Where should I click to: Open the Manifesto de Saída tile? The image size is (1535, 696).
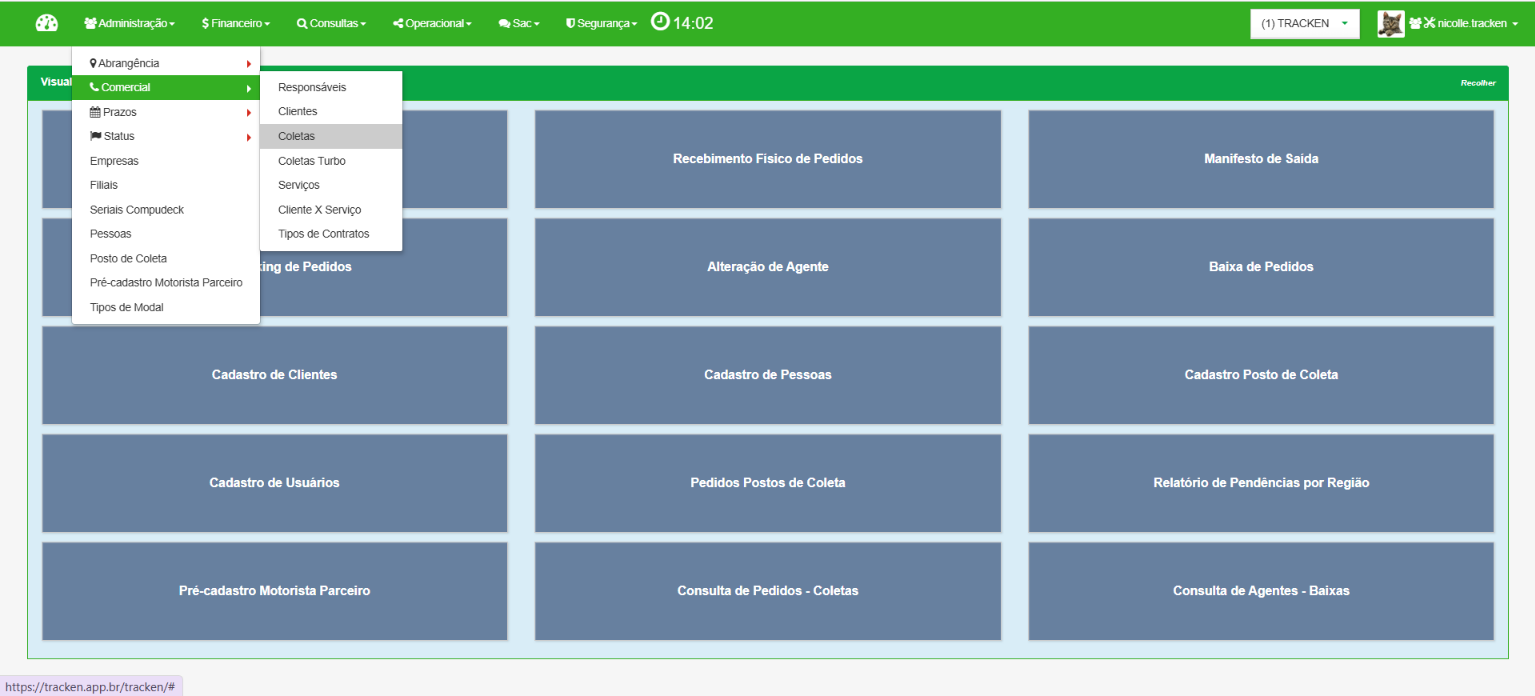pyautogui.click(x=1261, y=159)
